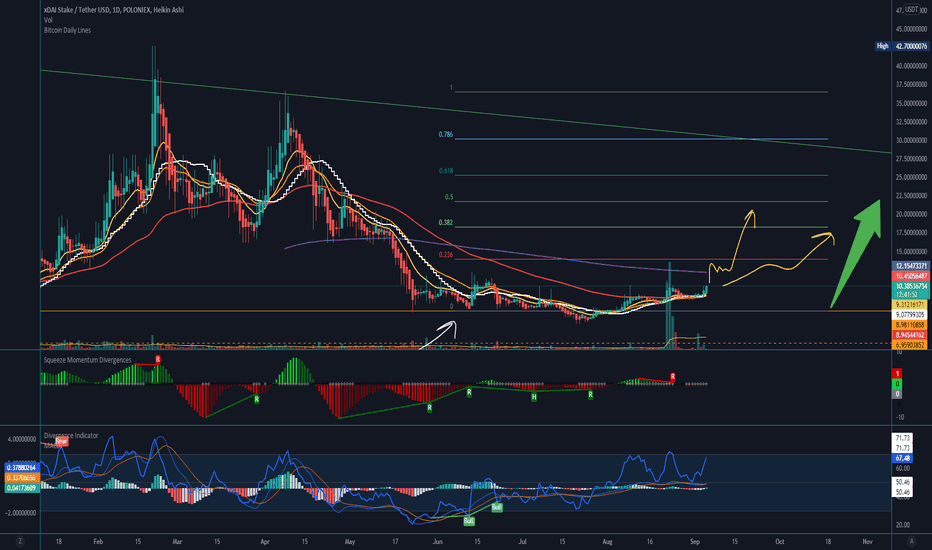The image size is (932, 550).
Task: Click the green H marker in Squeeze Momentum pane
Action: [534, 397]
